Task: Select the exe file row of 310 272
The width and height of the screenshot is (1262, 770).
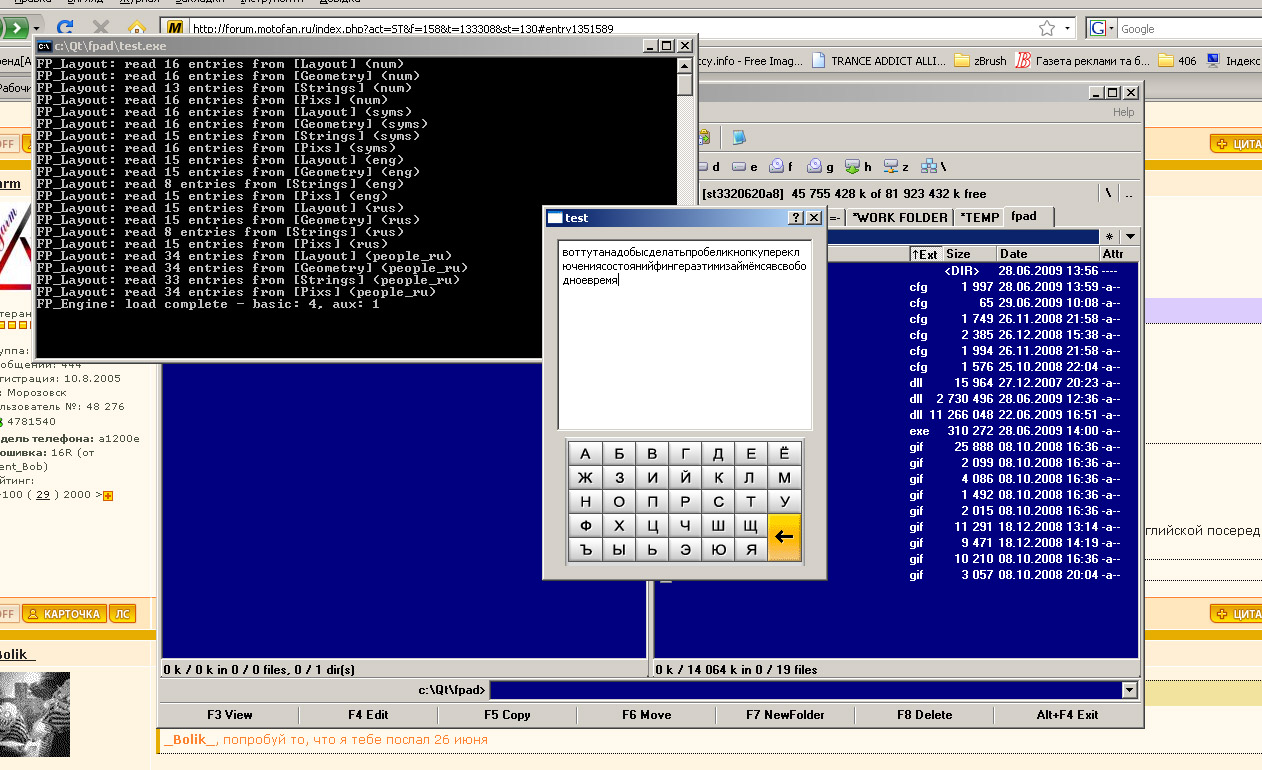Action: [x=896, y=431]
